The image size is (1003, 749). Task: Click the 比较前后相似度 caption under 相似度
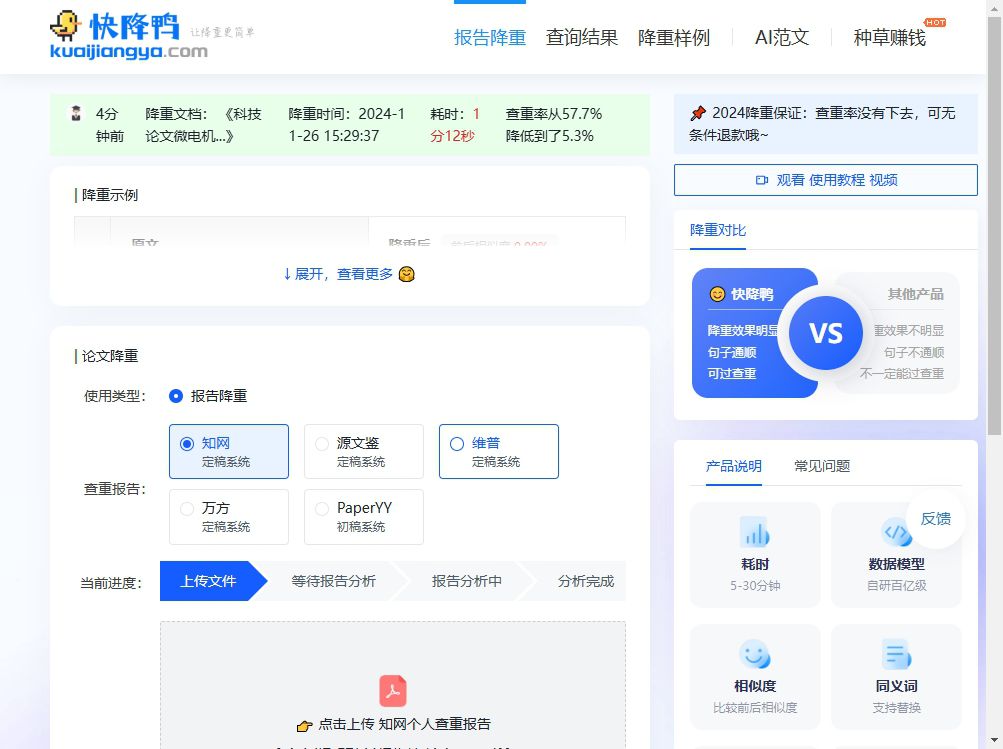(755, 708)
